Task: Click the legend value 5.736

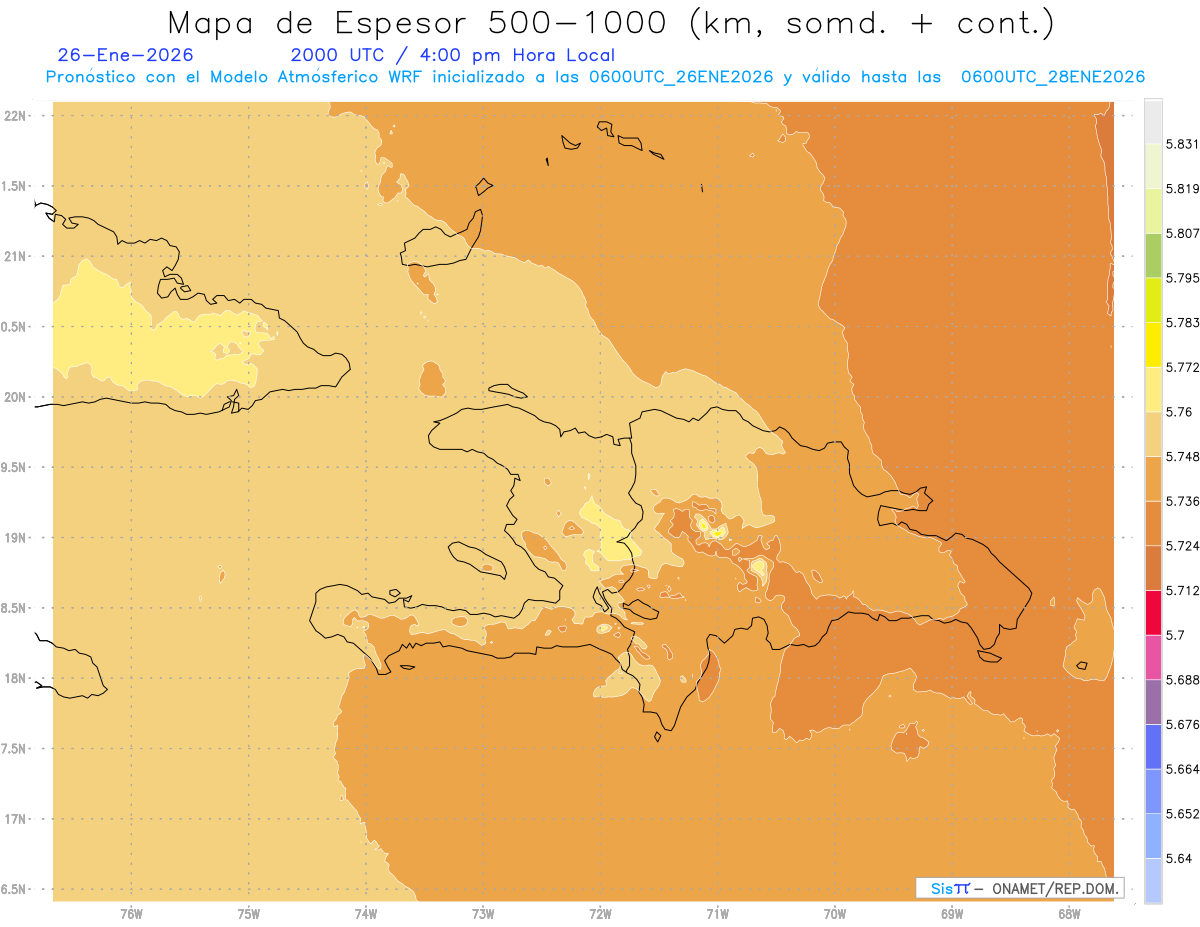Action: click(1182, 501)
